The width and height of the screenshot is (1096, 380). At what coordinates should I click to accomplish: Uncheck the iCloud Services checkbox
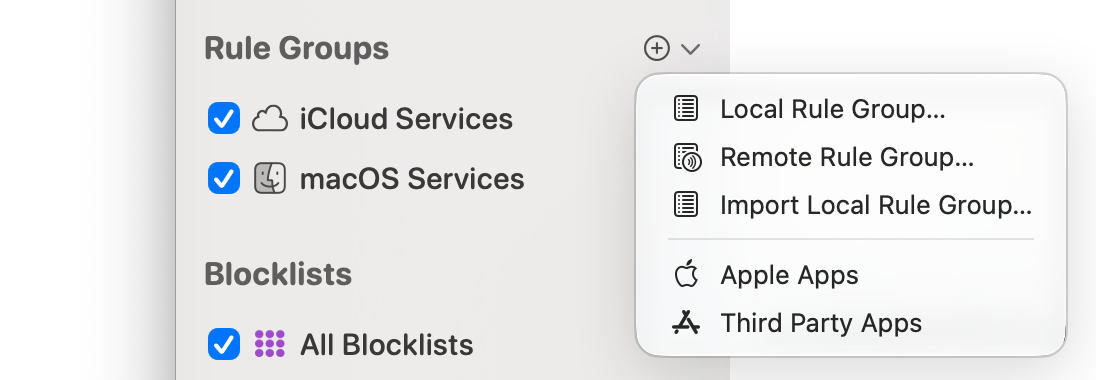(x=224, y=119)
